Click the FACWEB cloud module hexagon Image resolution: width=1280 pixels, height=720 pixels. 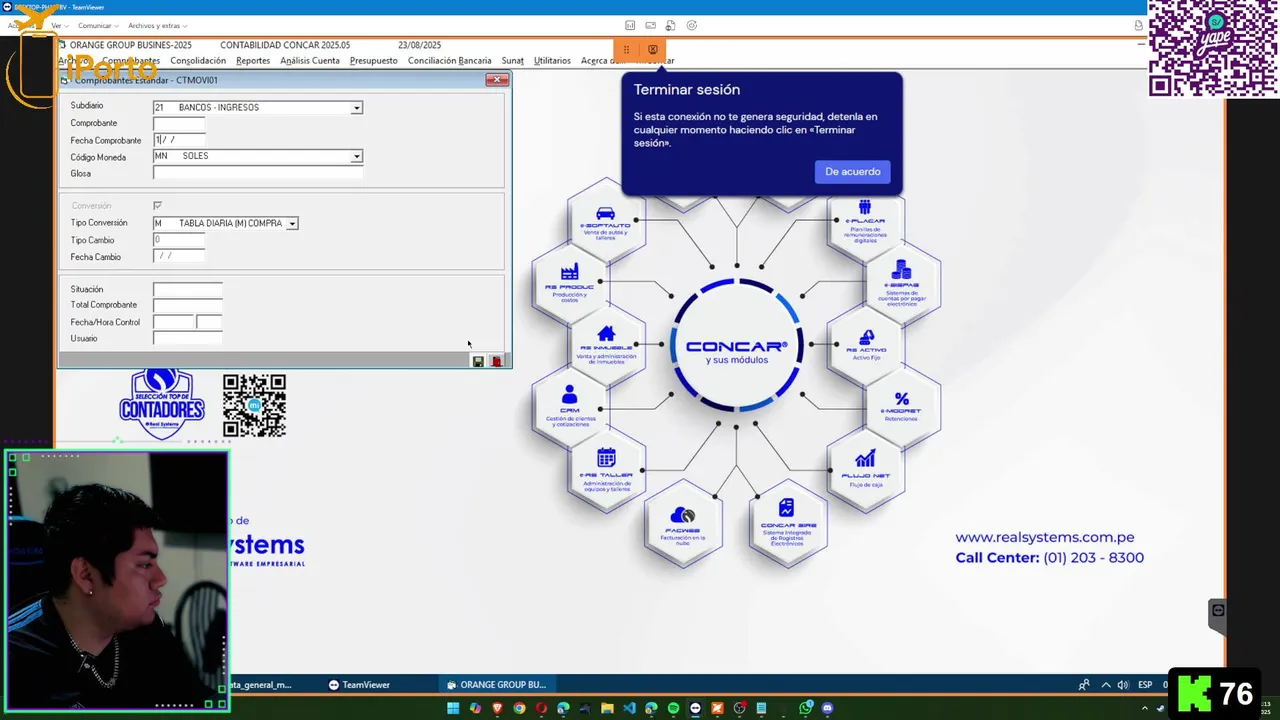(683, 524)
